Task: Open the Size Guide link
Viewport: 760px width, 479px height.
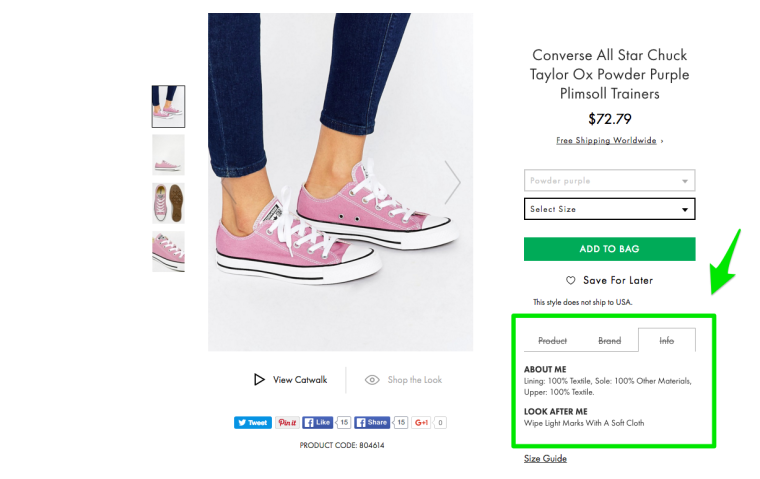Action: click(545, 459)
